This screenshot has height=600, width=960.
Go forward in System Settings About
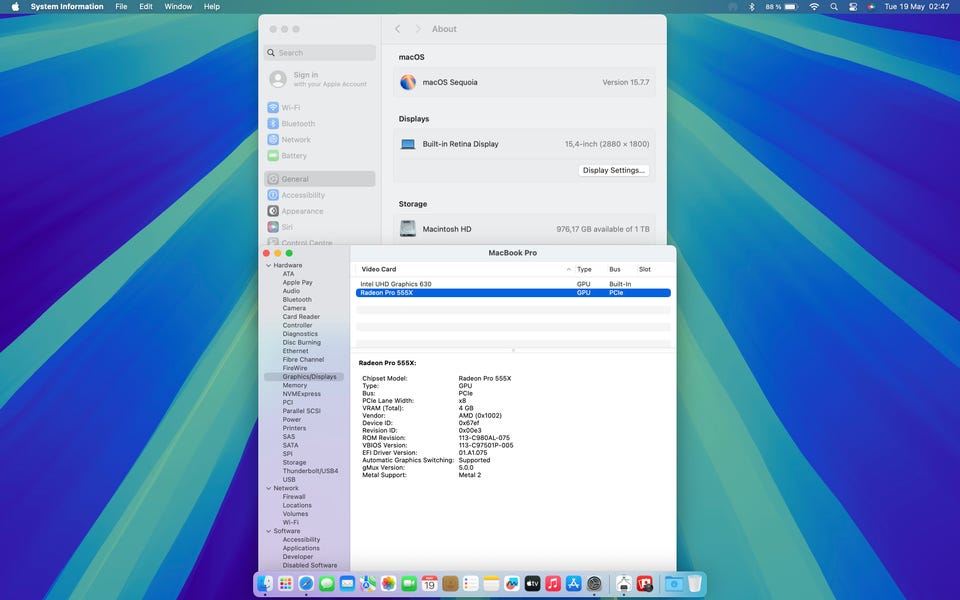[x=418, y=29]
